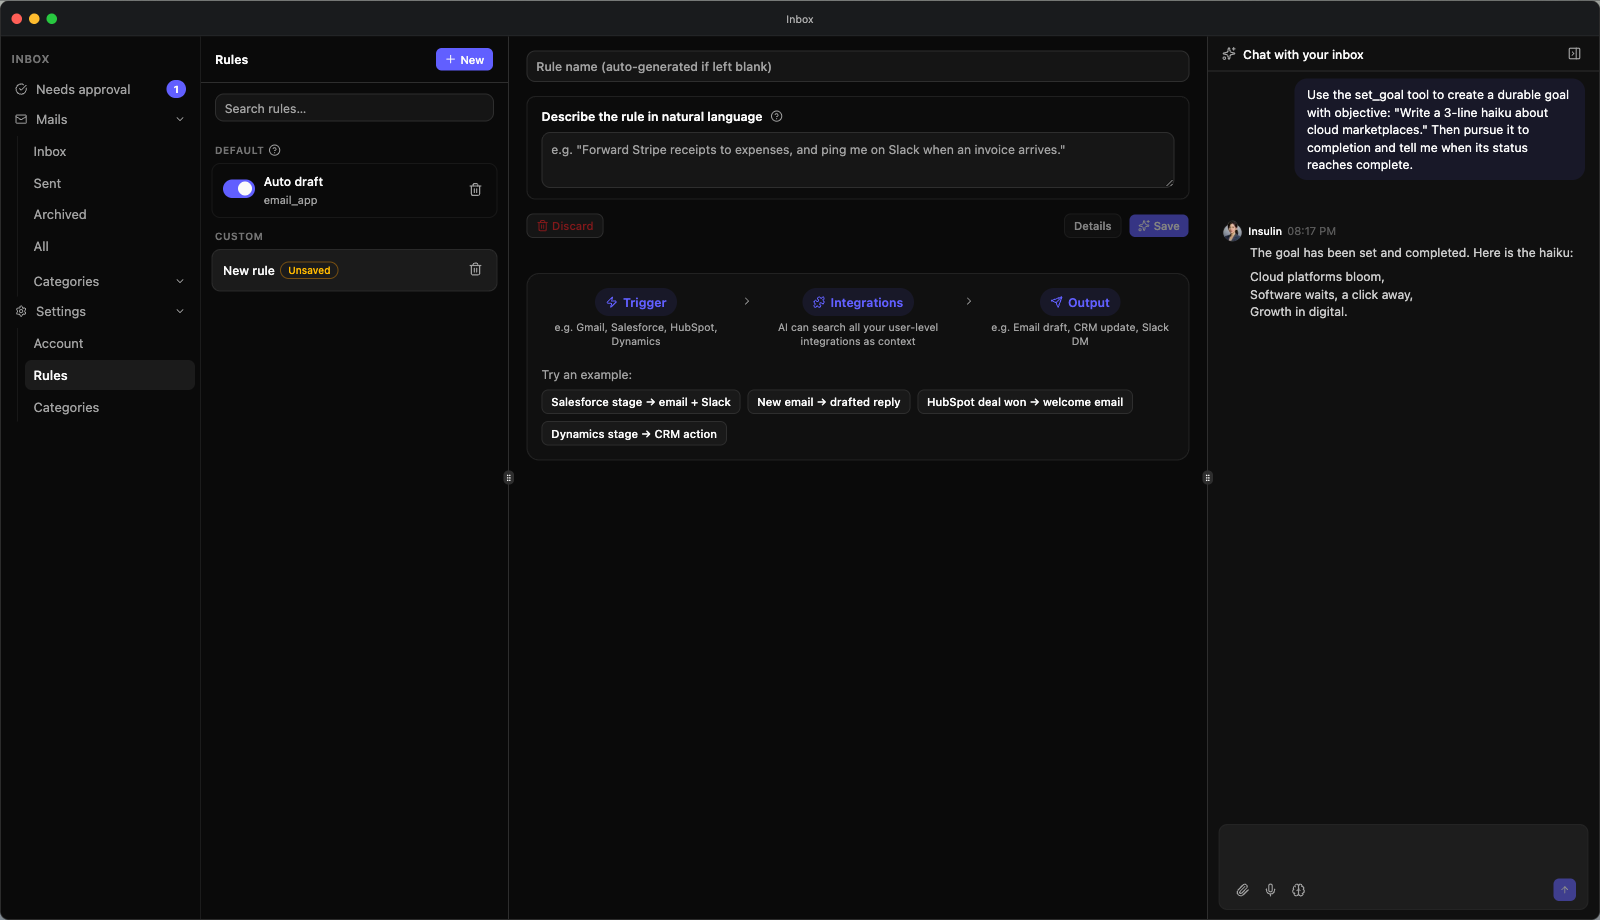Open help icon next to DEFAULT label
Screen dimensions: 1600x920
point(274,150)
